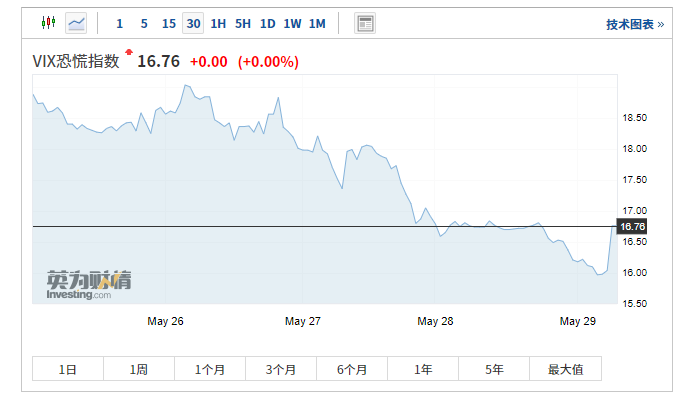Choose the 1M interval

(317, 23)
